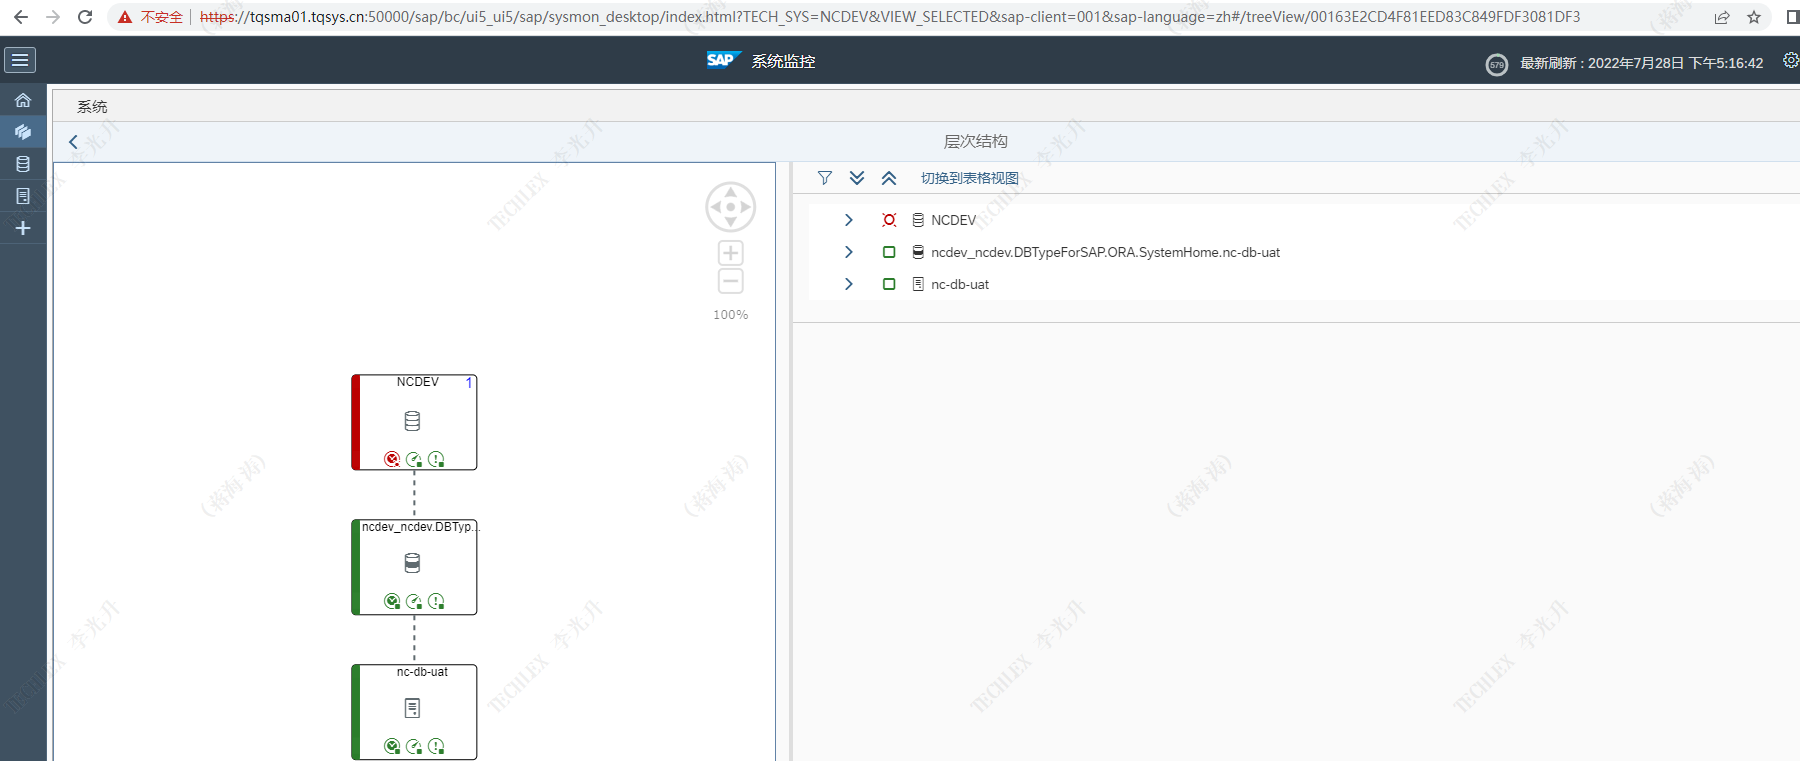Click nc-db-uat node title in diagram

coord(422,672)
